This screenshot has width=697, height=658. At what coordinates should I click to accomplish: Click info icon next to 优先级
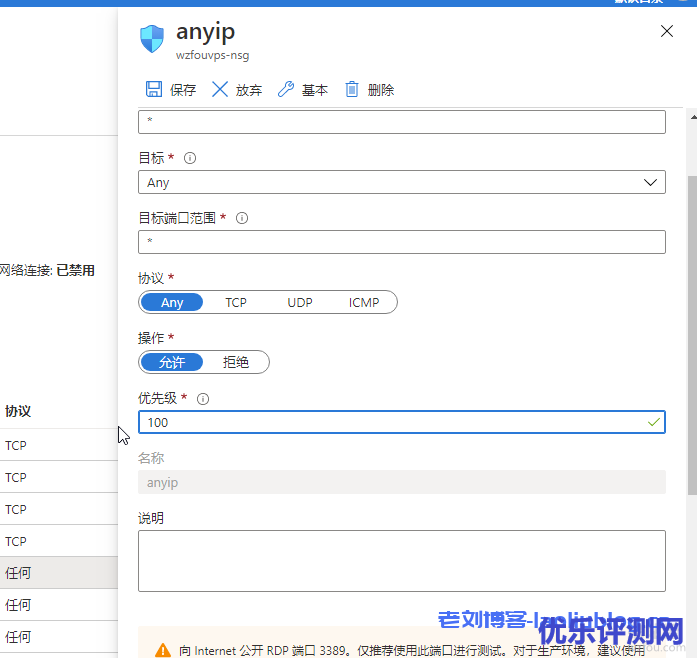203,398
